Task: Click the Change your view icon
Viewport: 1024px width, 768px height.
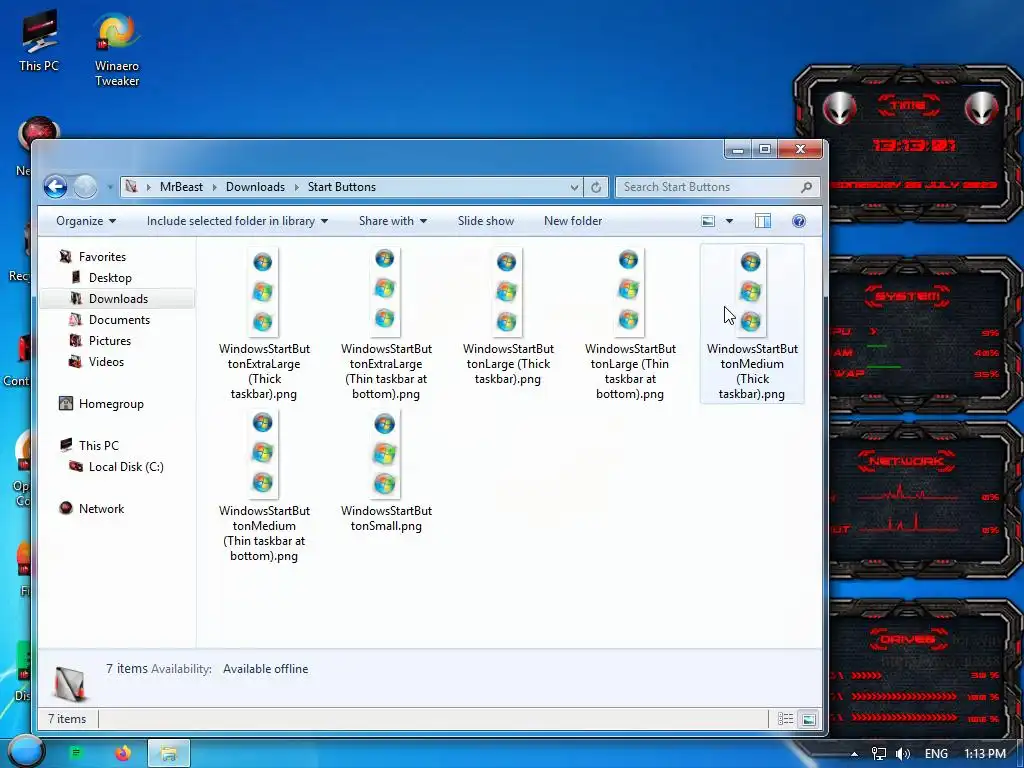Action: [708, 221]
